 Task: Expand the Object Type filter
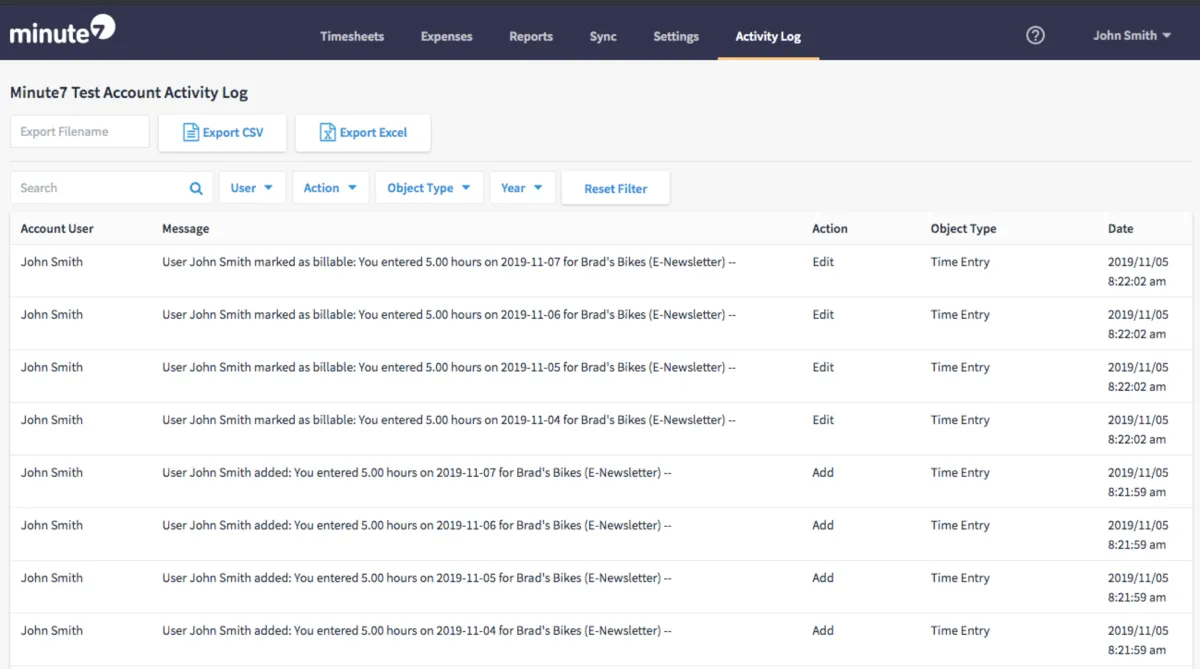pos(429,188)
